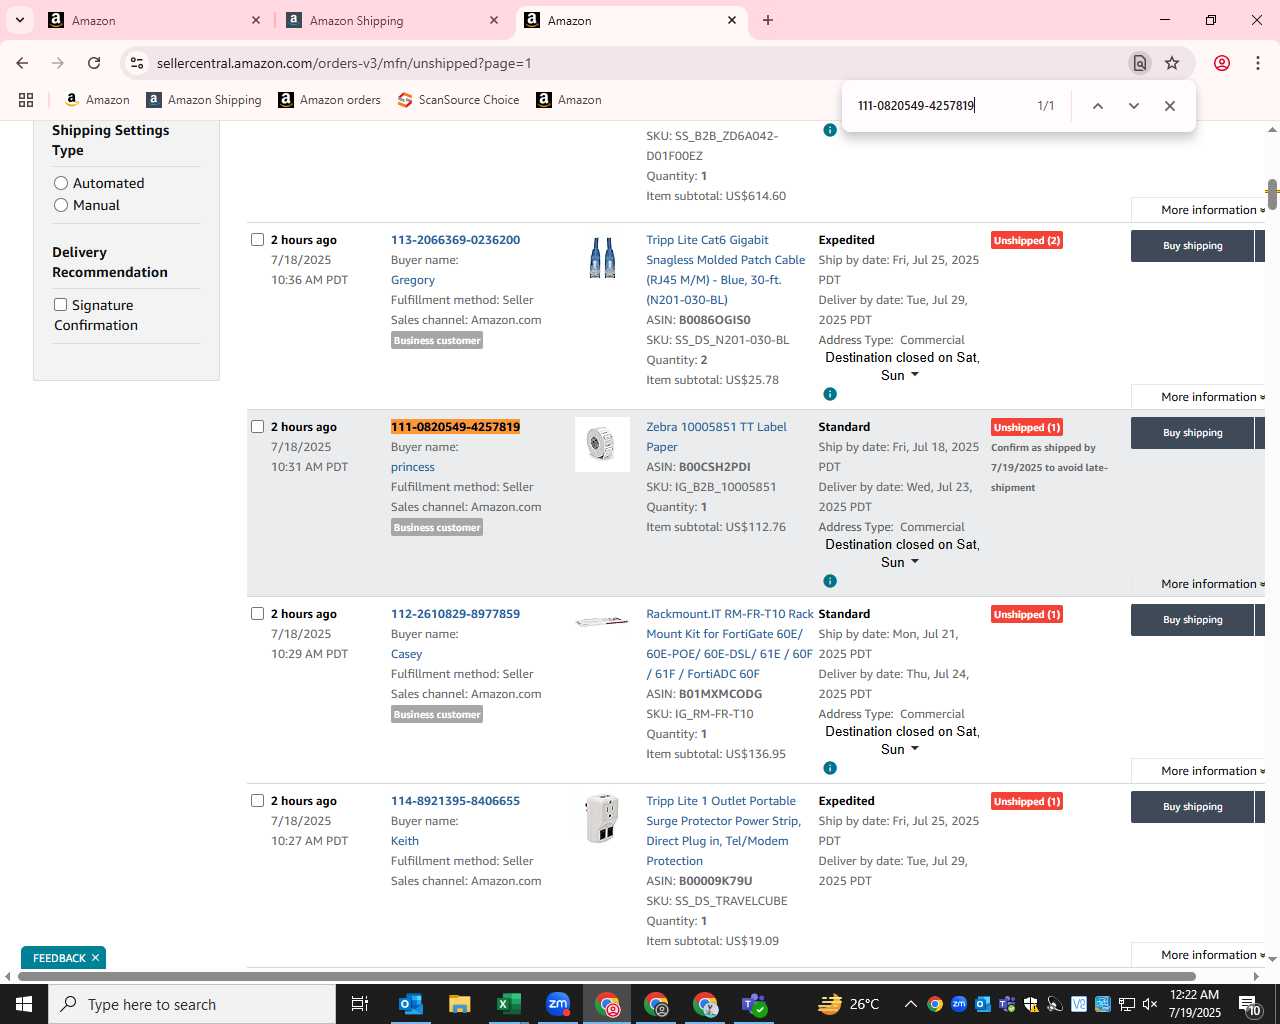The width and height of the screenshot is (1280, 1024).
Task: Click the info icon under Casey order
Action: [x=830, y=768]
